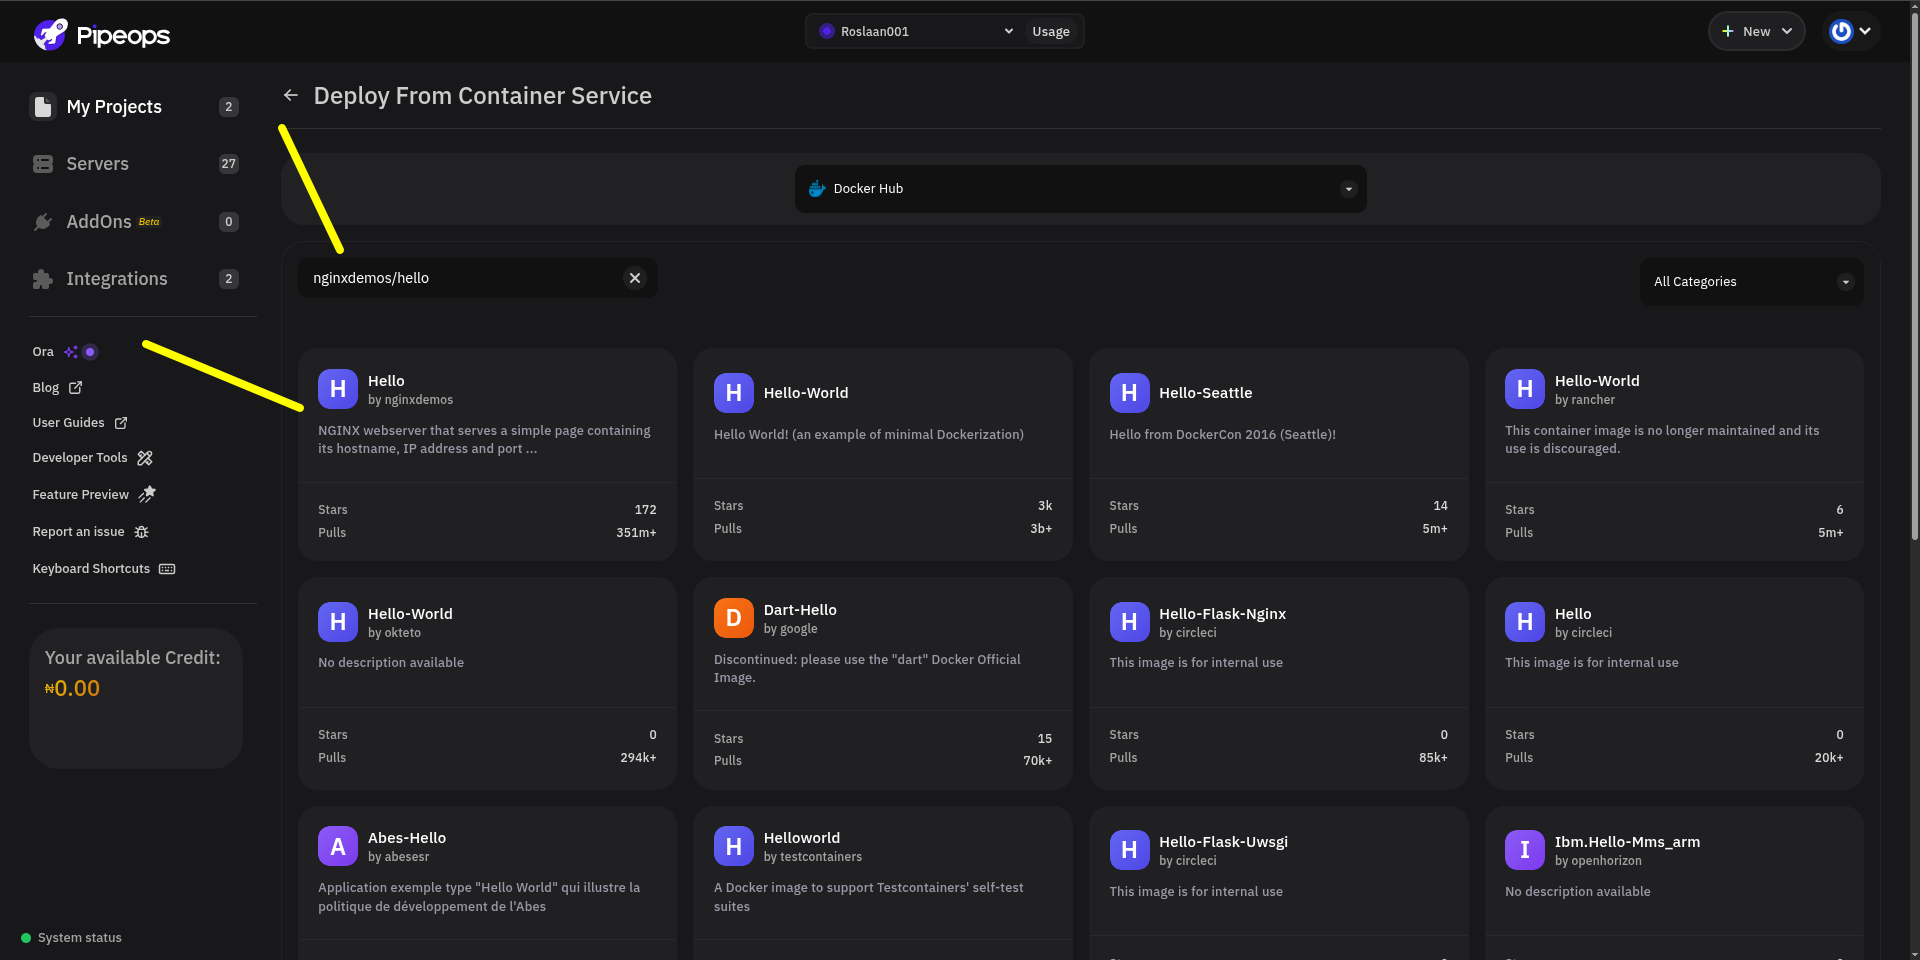Open the Servers sidebar icon
The image size is (1920, 960).
point(43,164)
